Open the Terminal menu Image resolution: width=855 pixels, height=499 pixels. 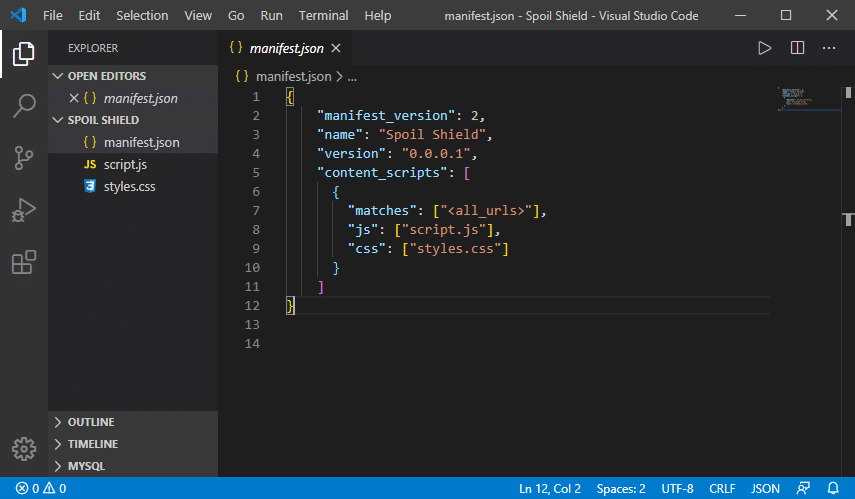(x=323, y=15)
